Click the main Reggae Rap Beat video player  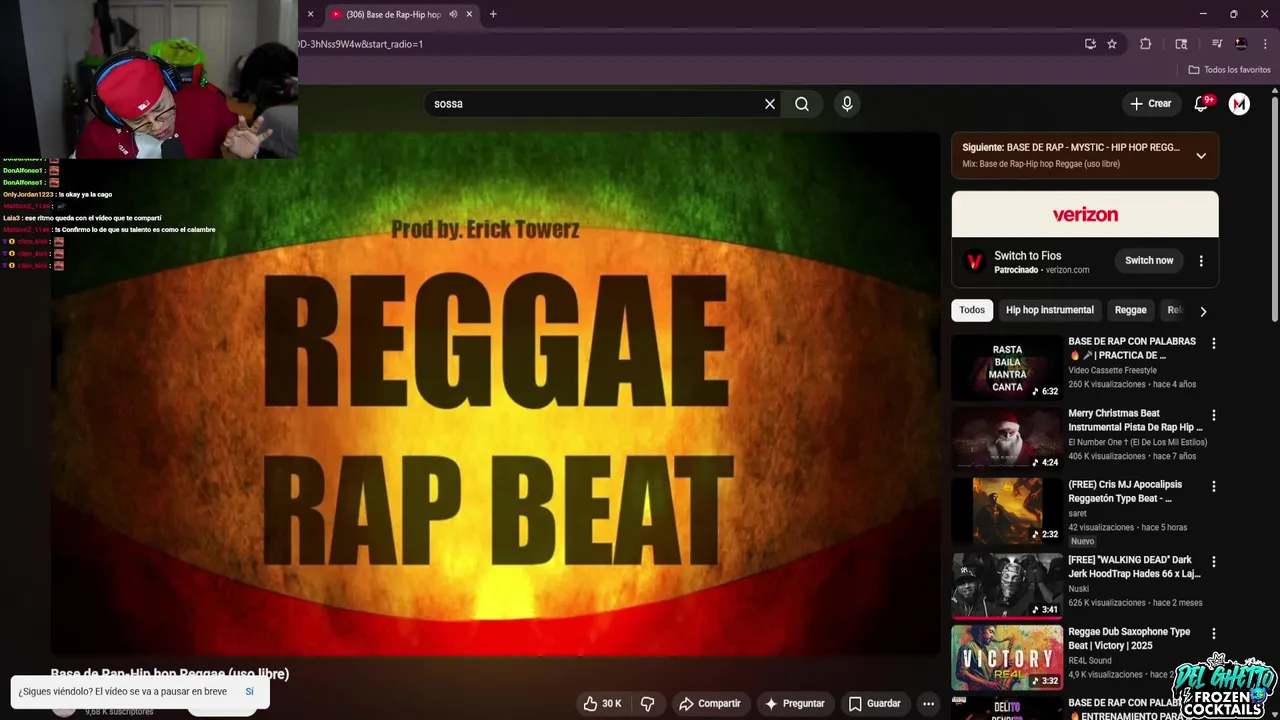[495, 394]
